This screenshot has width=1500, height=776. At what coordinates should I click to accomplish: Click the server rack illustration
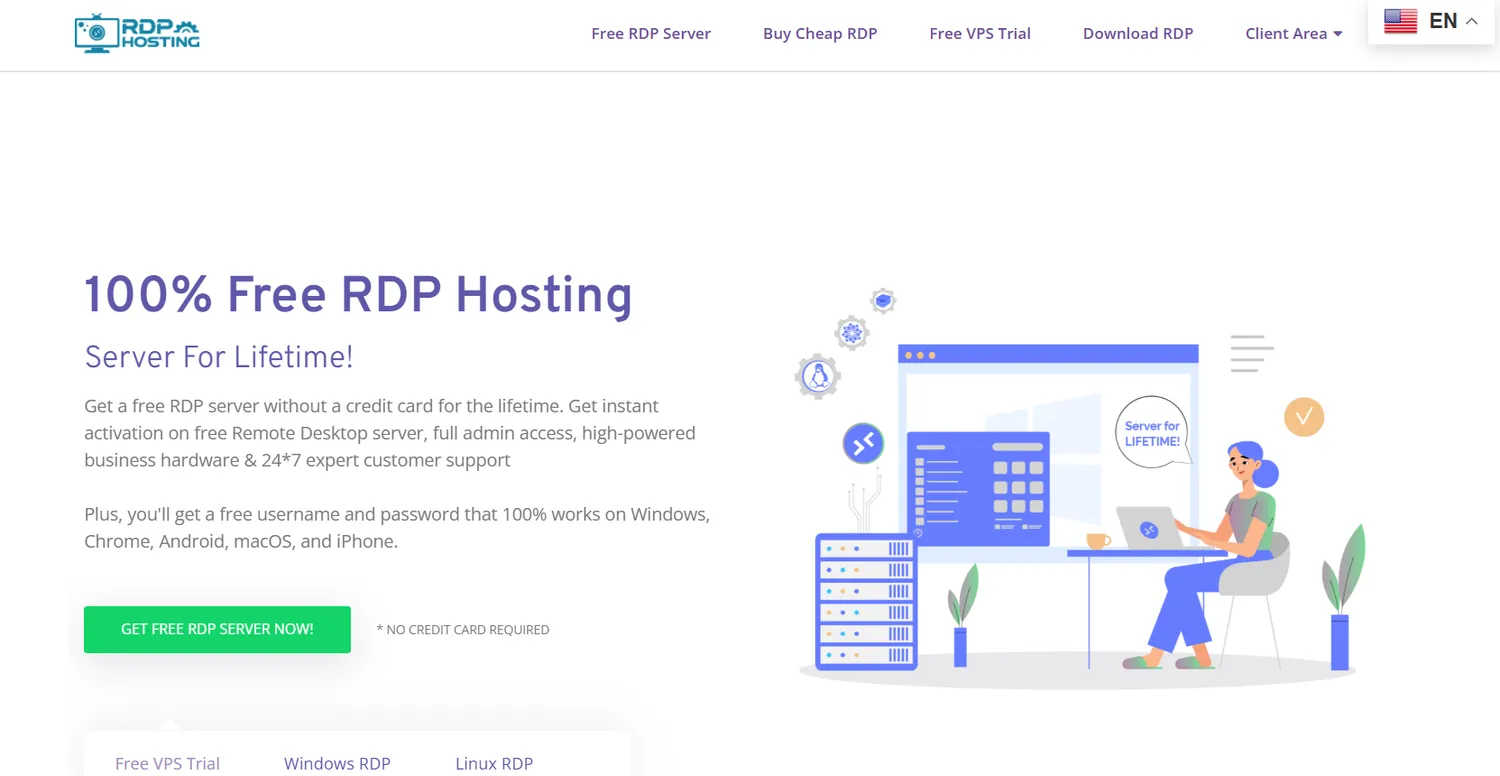tap(867, 602)
